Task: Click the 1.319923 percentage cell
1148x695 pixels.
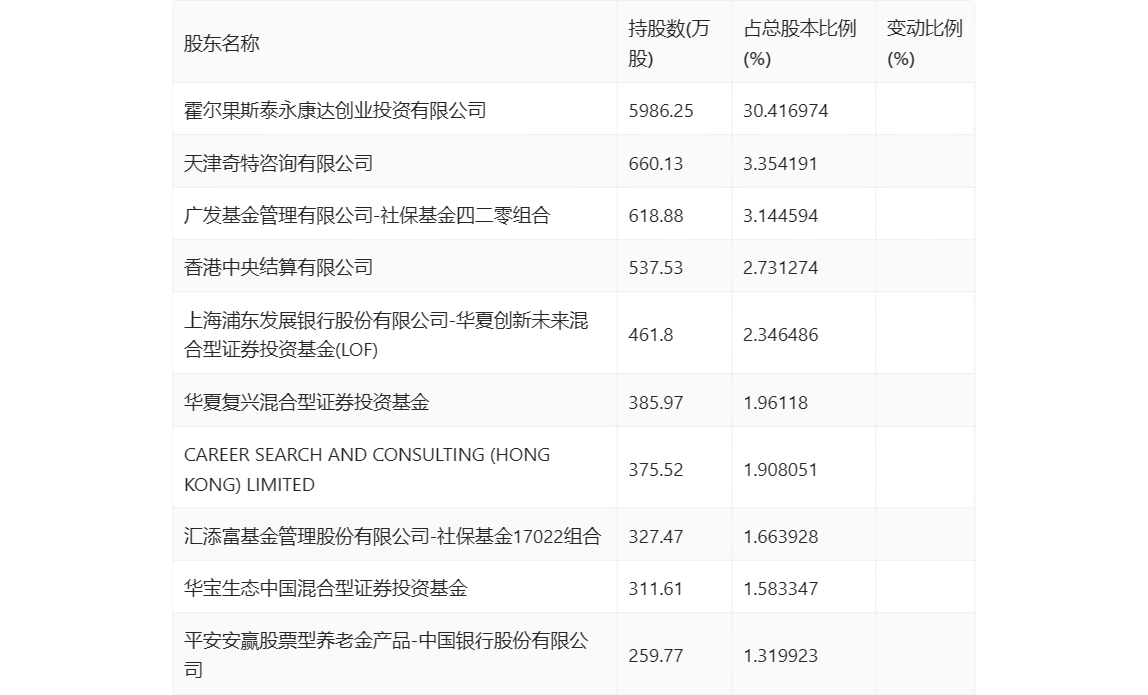Action: 781,656
